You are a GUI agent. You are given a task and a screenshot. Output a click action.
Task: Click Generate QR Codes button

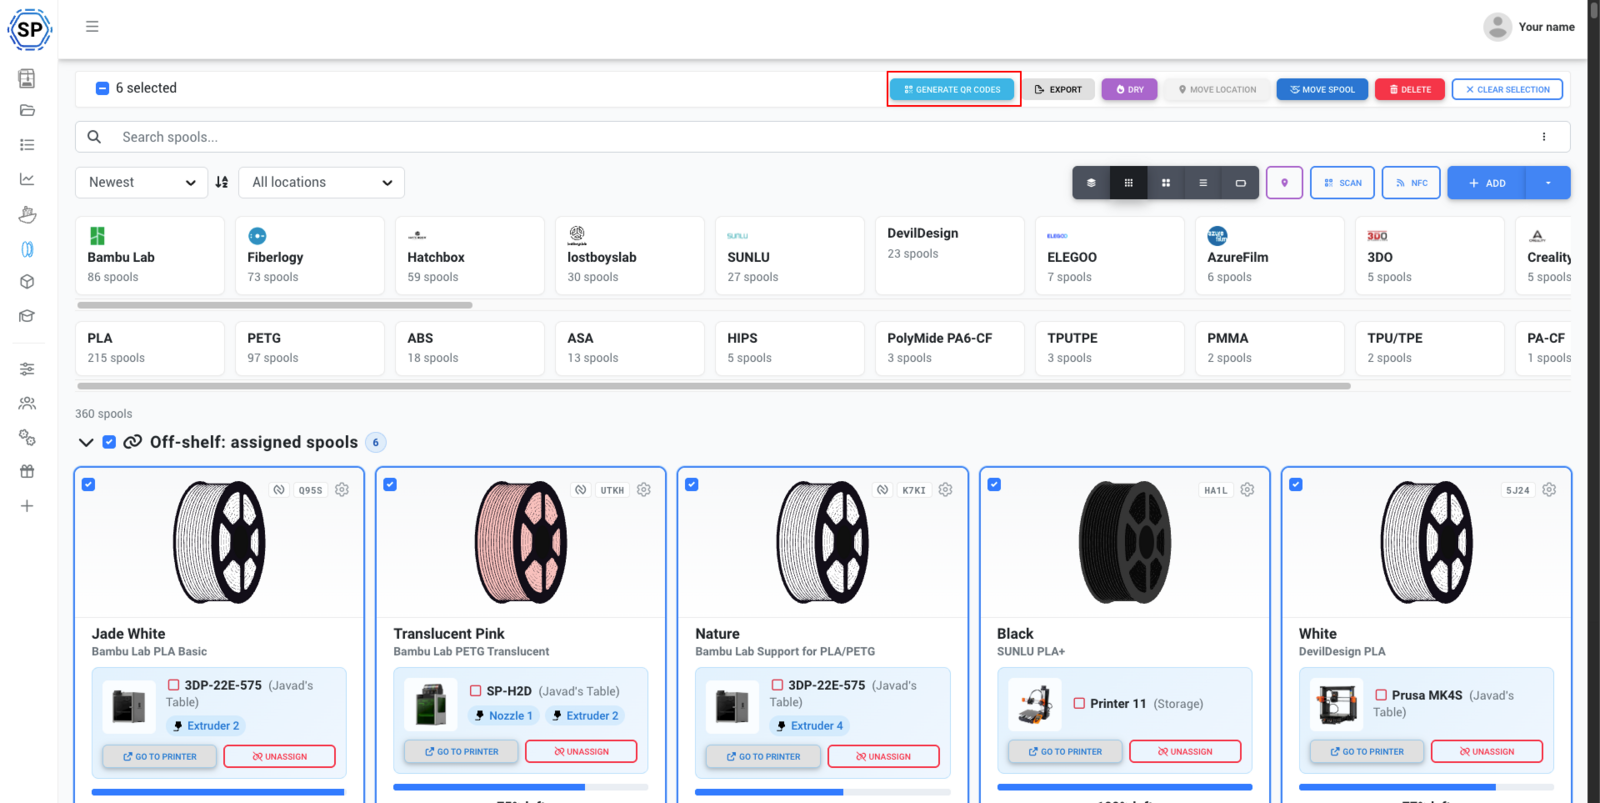coord(952,89)
